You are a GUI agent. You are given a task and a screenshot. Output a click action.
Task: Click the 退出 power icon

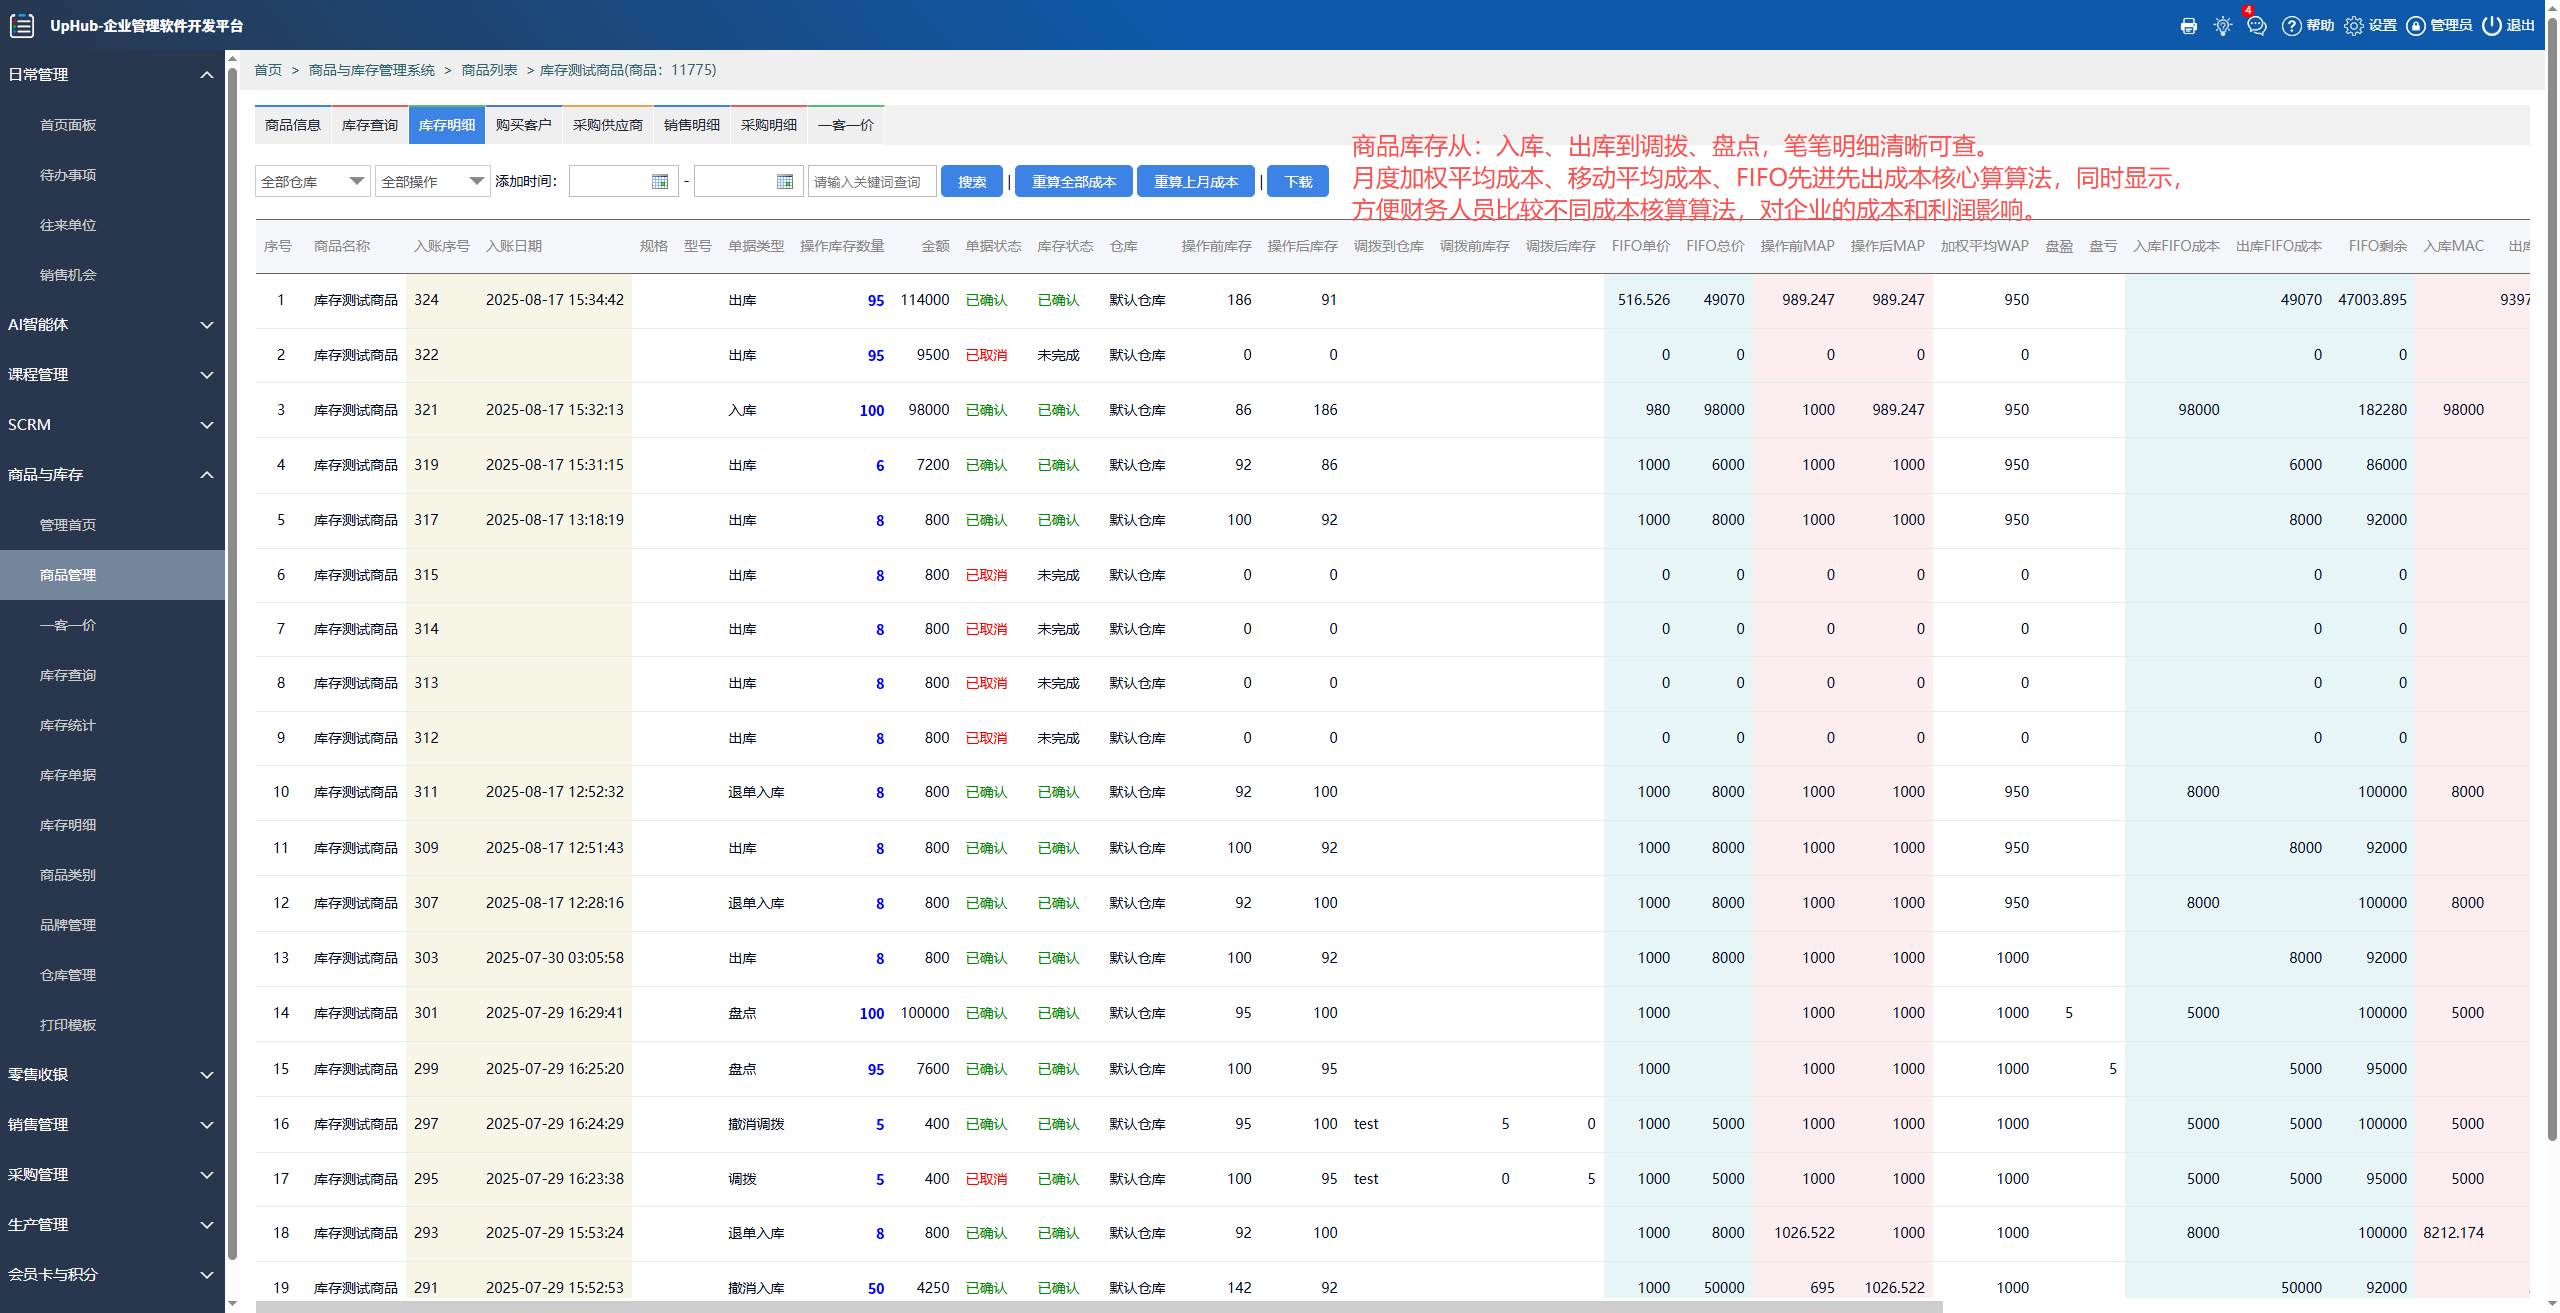(2492, 26)
